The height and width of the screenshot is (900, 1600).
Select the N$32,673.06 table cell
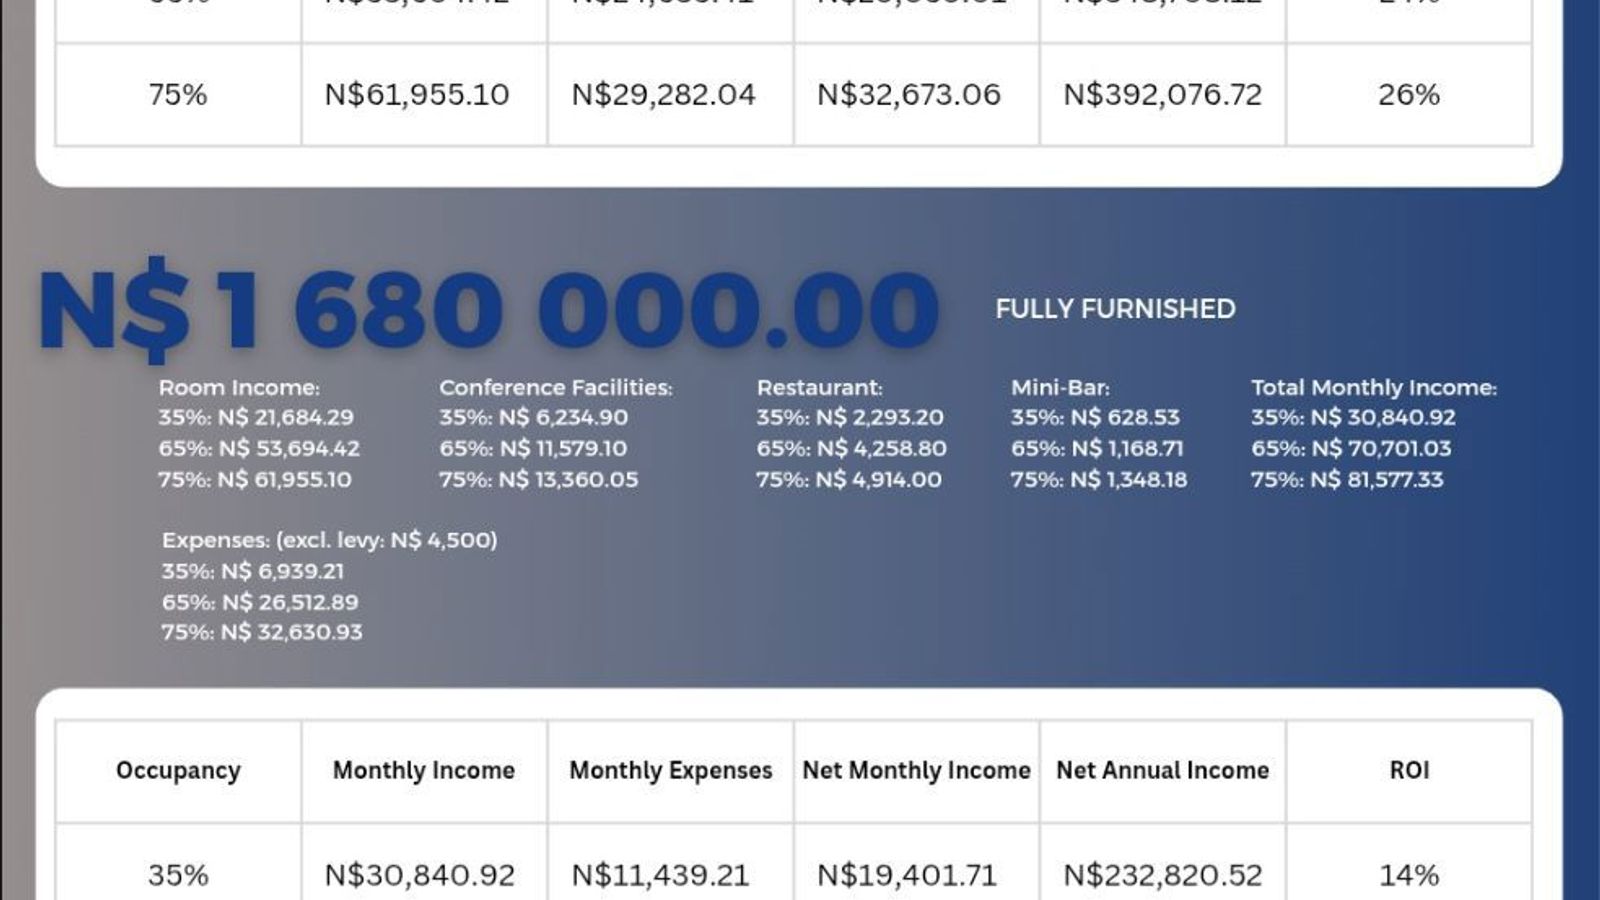click(x=908, y=95)
